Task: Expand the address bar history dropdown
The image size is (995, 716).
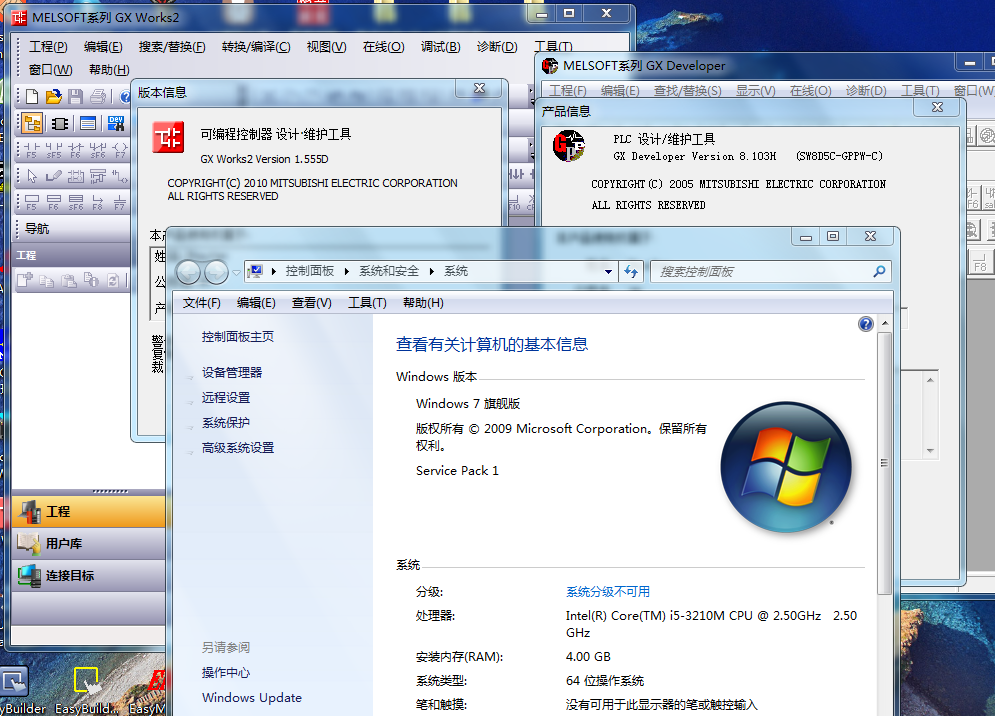Action: tap(608, 271)
